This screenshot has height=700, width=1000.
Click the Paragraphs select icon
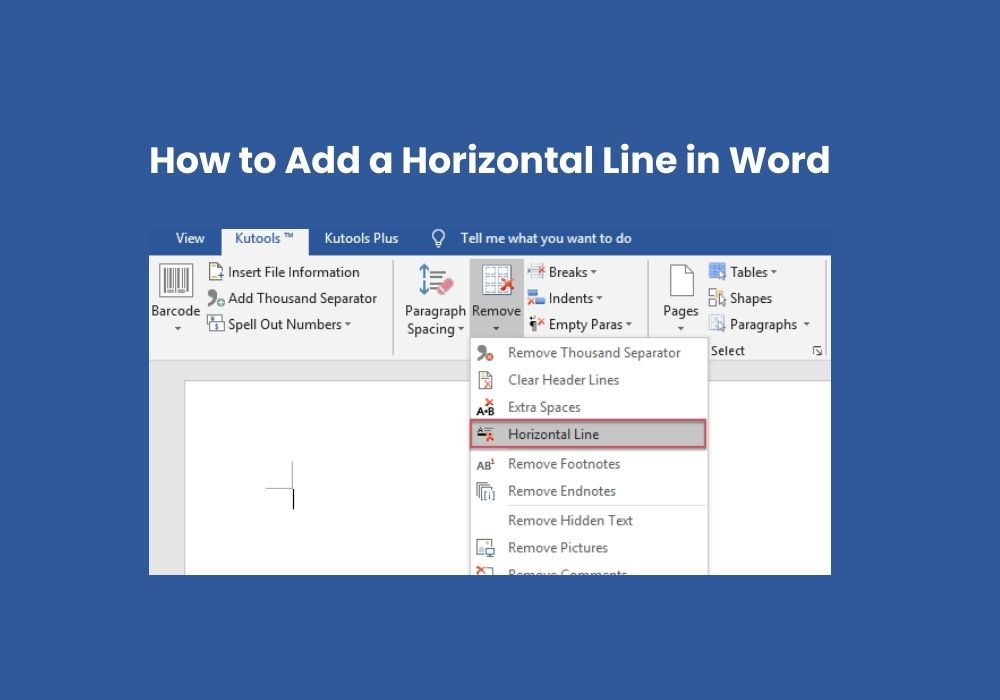[717, 324]
